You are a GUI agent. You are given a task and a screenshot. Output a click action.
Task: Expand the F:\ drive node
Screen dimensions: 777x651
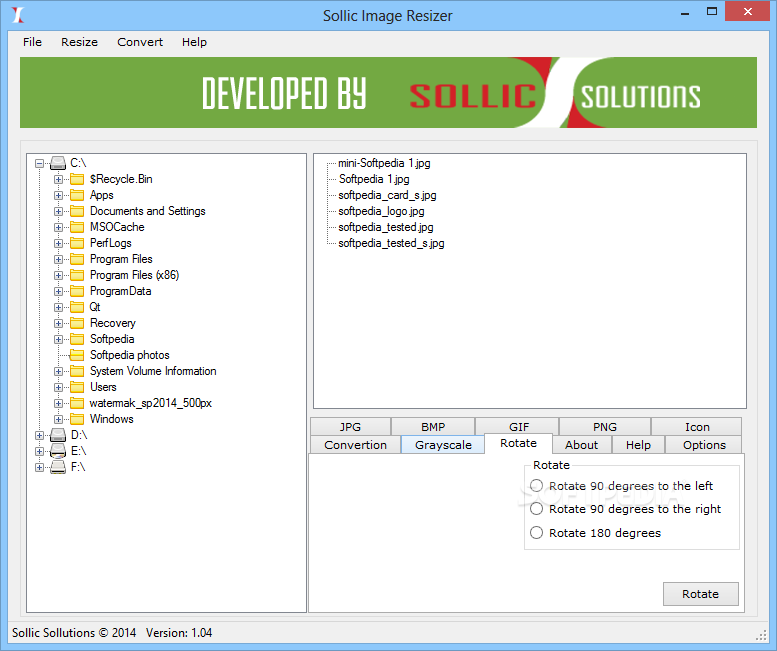pos(40,467)
